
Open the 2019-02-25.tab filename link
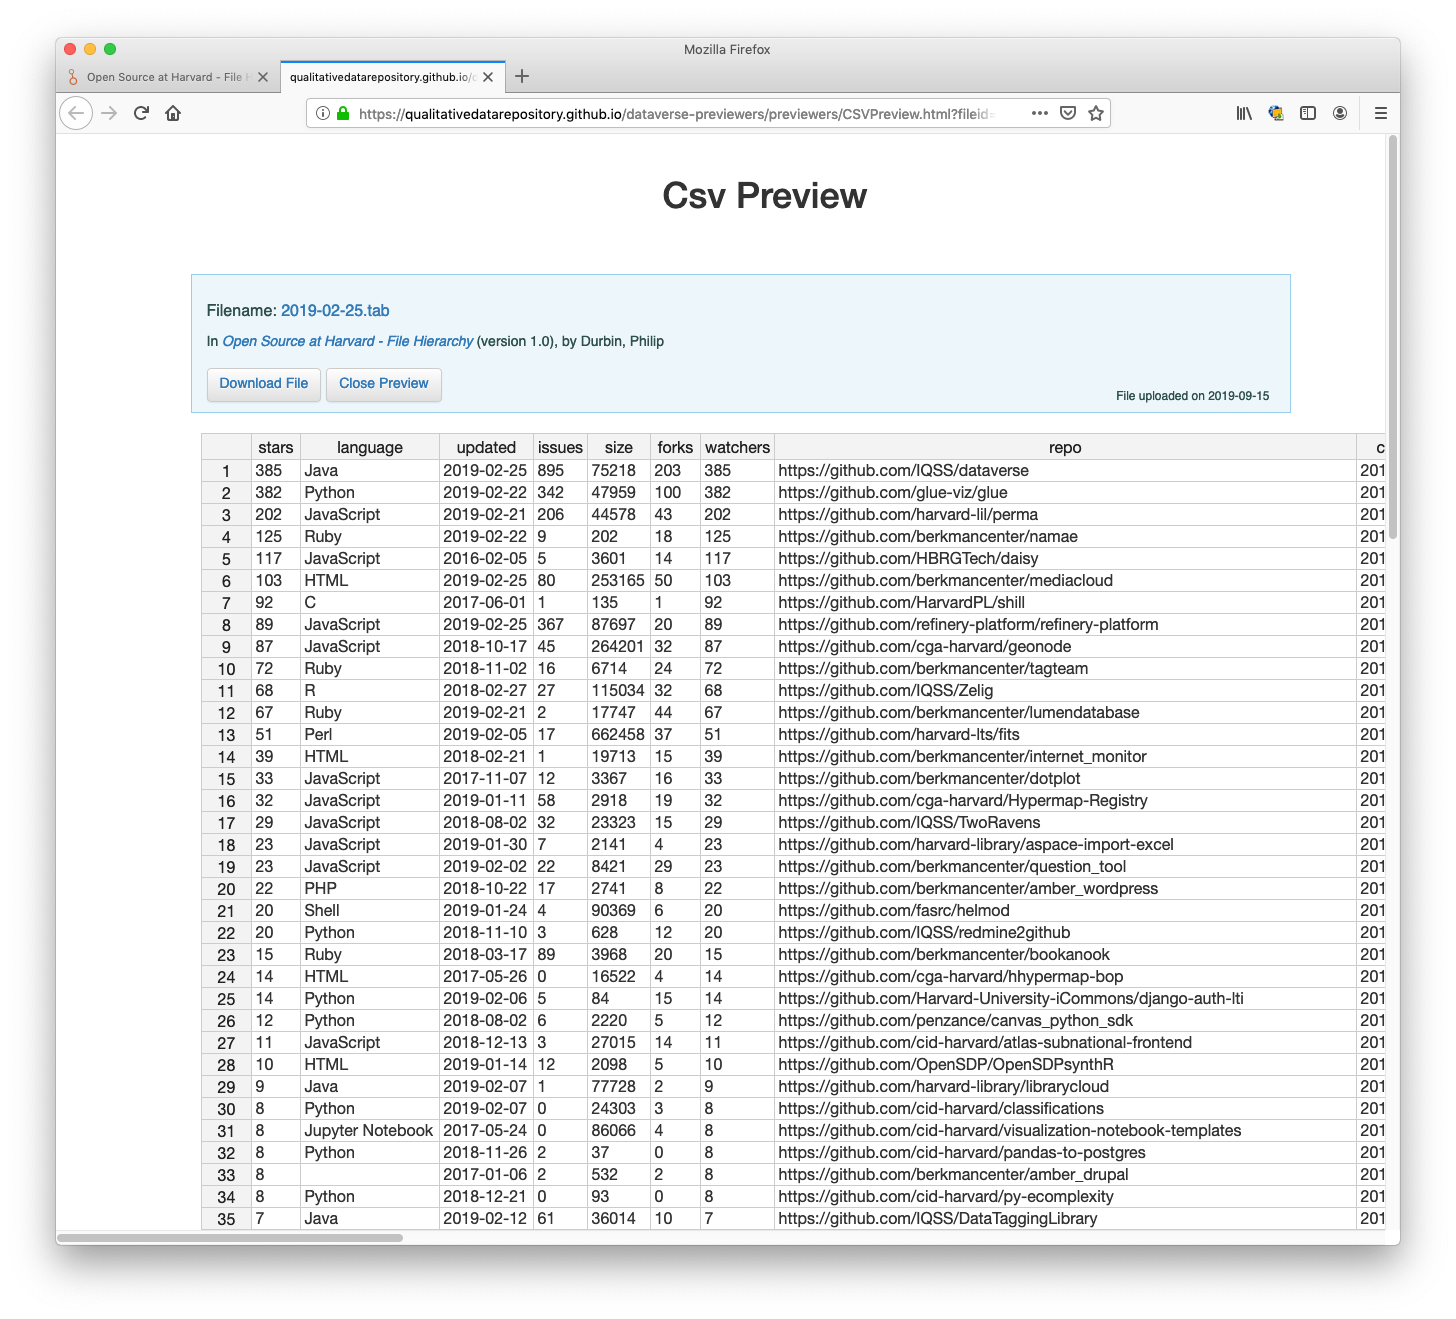pyautogui.click(x=335, y=310)
